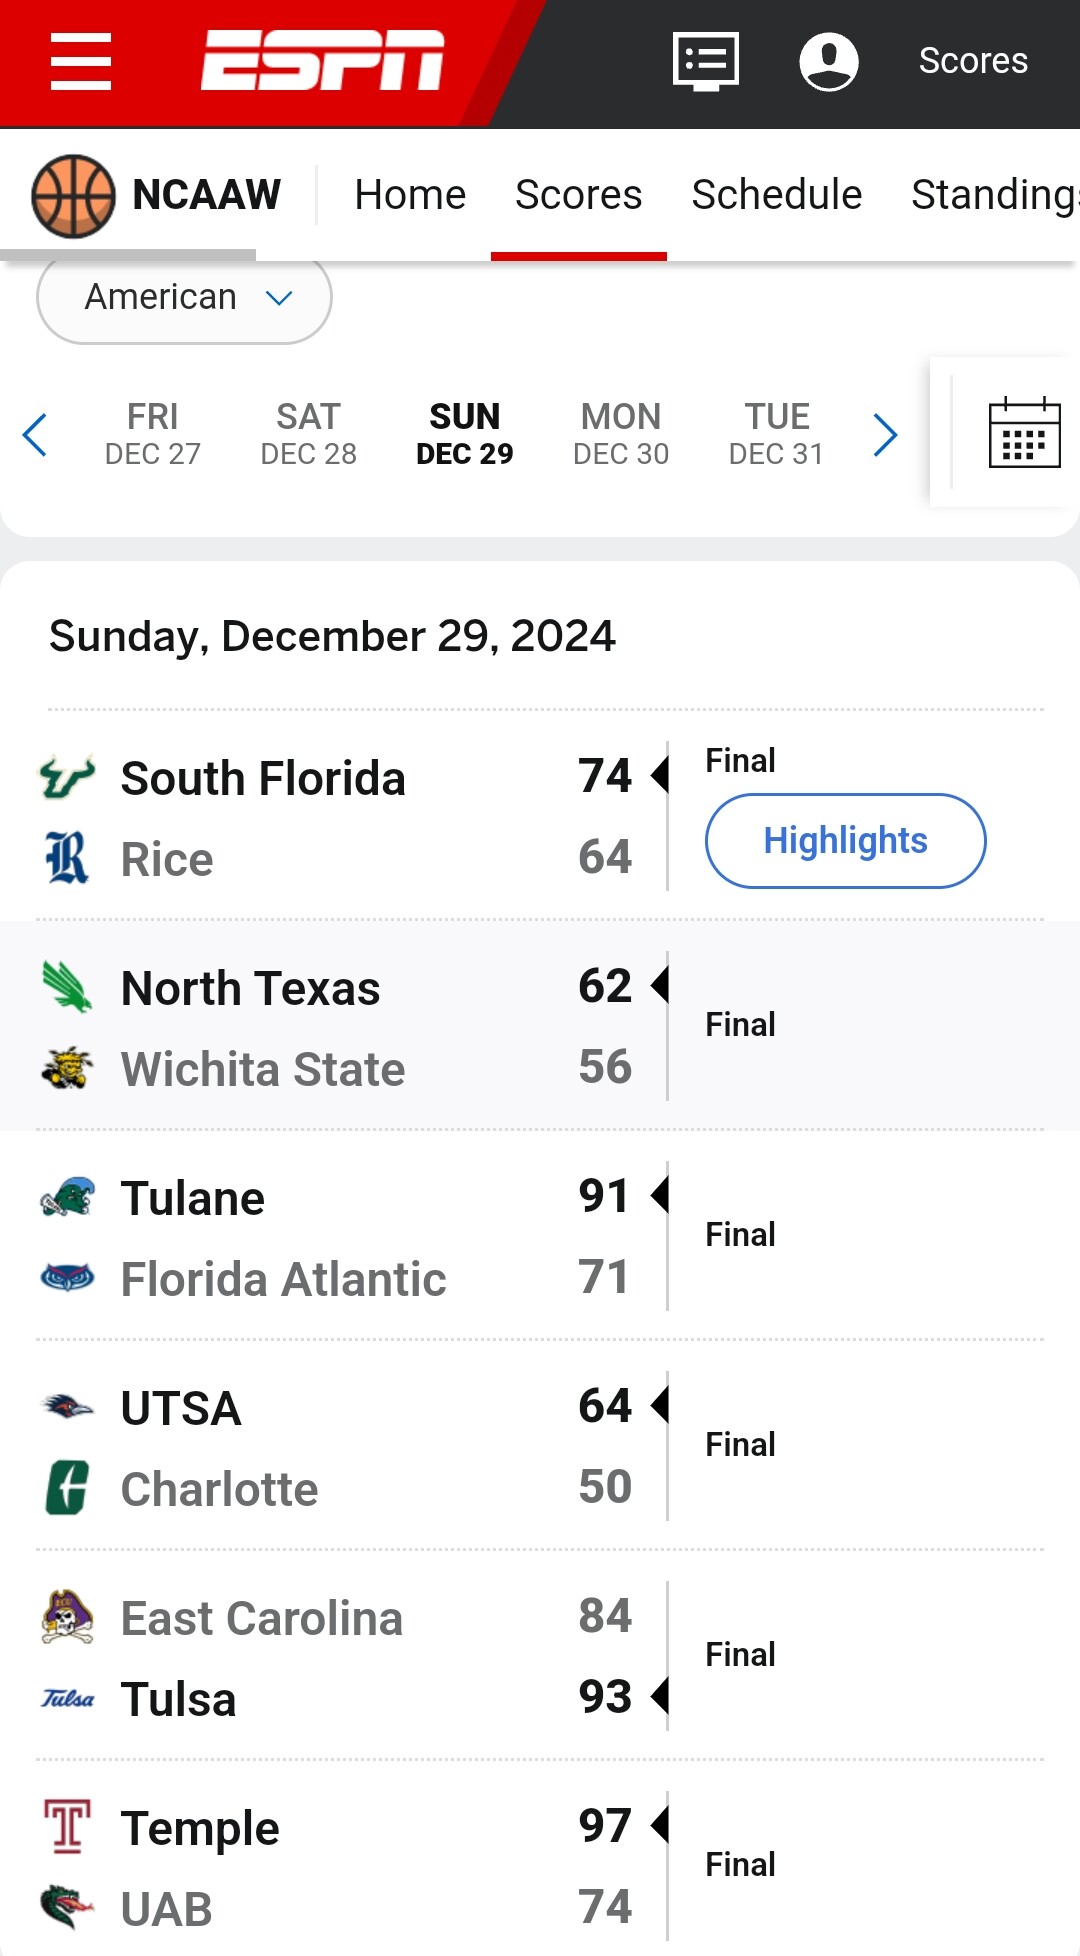Image resolution: width=1080 pixels, height=1956 pixels.
Task: Go to previous dates with left chevron
Action: 35,435
